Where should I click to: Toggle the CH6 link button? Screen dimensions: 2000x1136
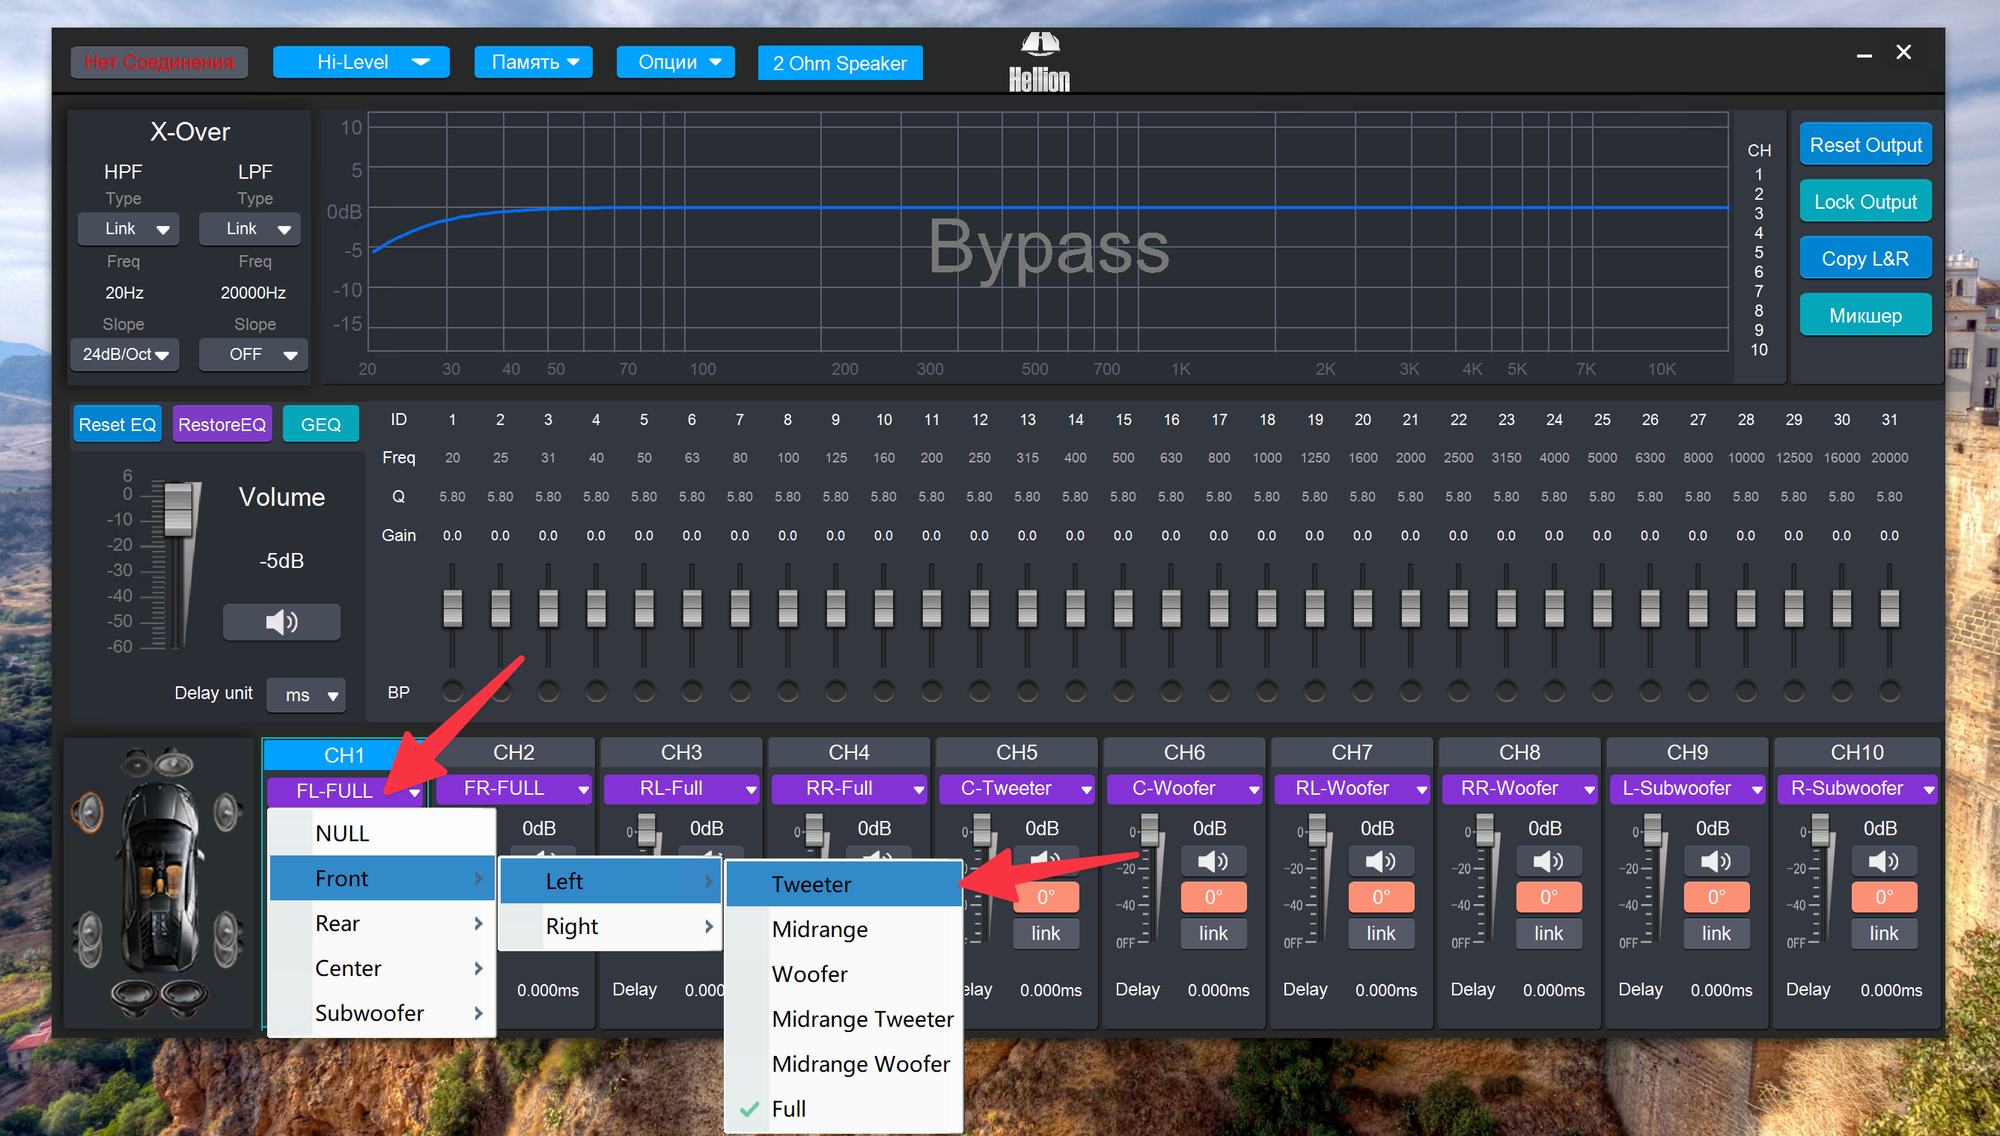click(1212, 933)
